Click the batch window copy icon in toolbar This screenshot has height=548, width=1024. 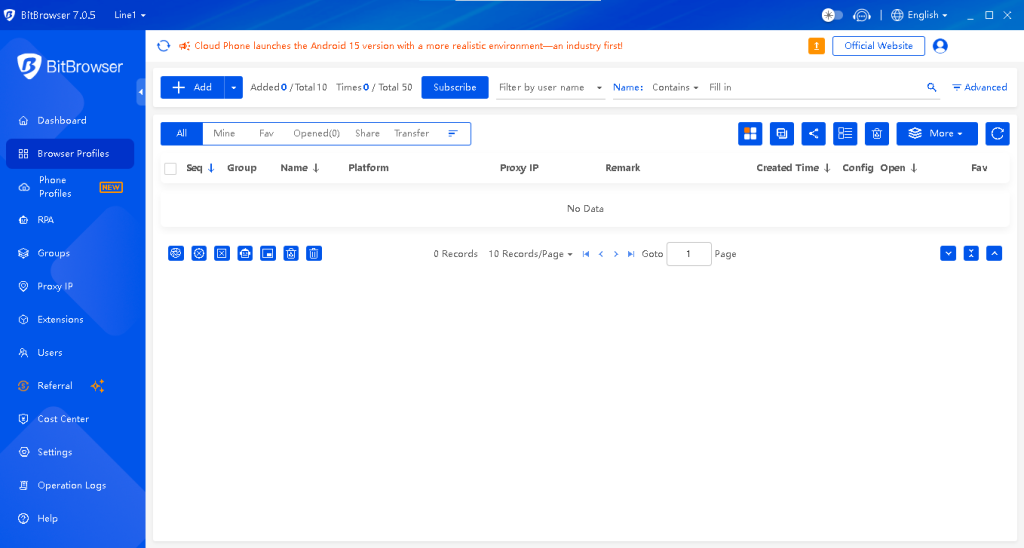pyautogui.click(x=782, y=133)
